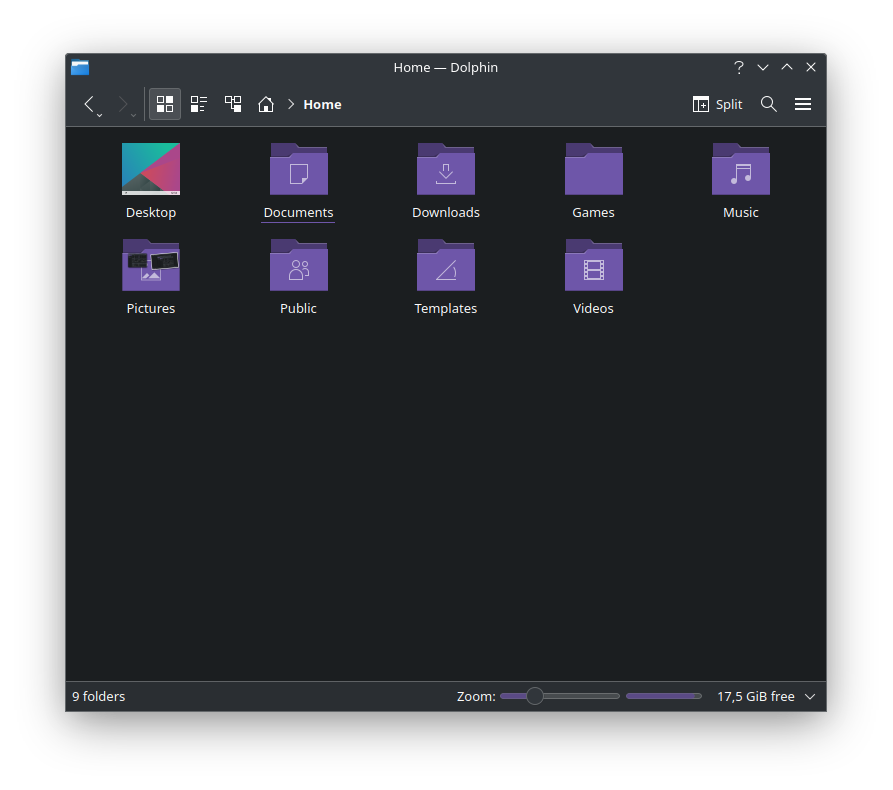
Task: Click the 9 folders status text
Action: (99, 697)
